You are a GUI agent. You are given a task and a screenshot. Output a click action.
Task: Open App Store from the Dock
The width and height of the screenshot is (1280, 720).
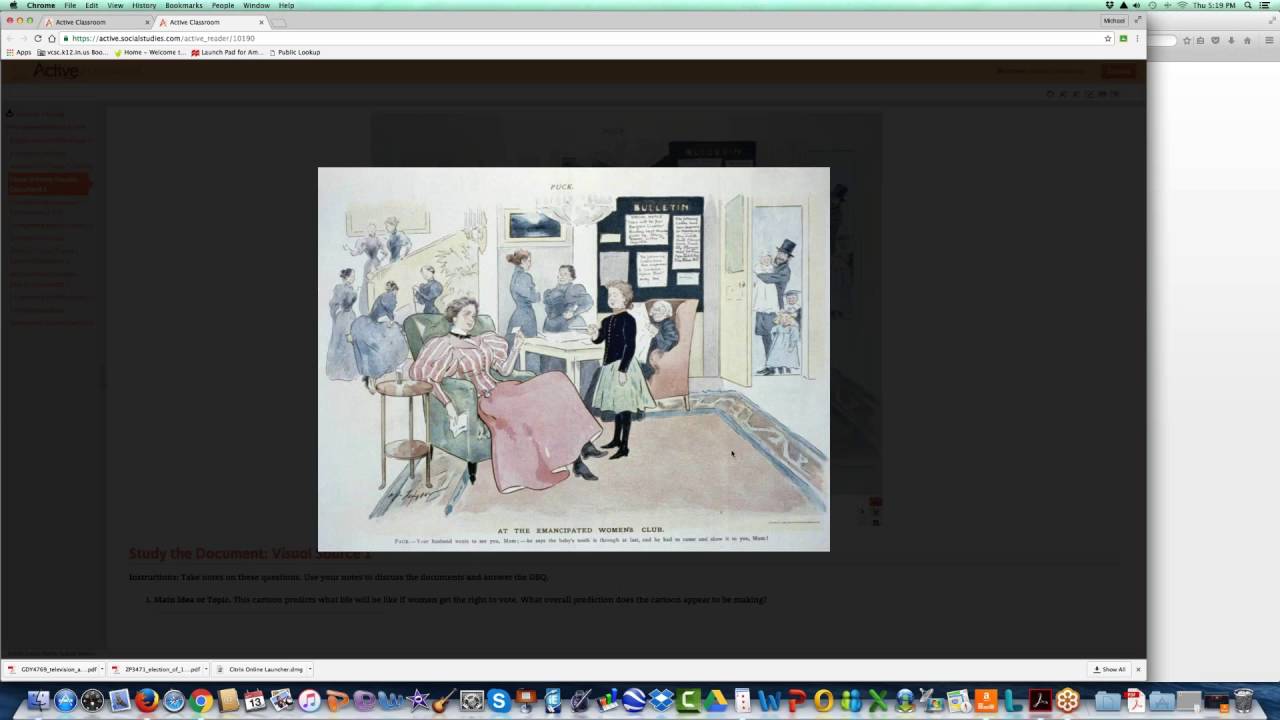point(66,700)
